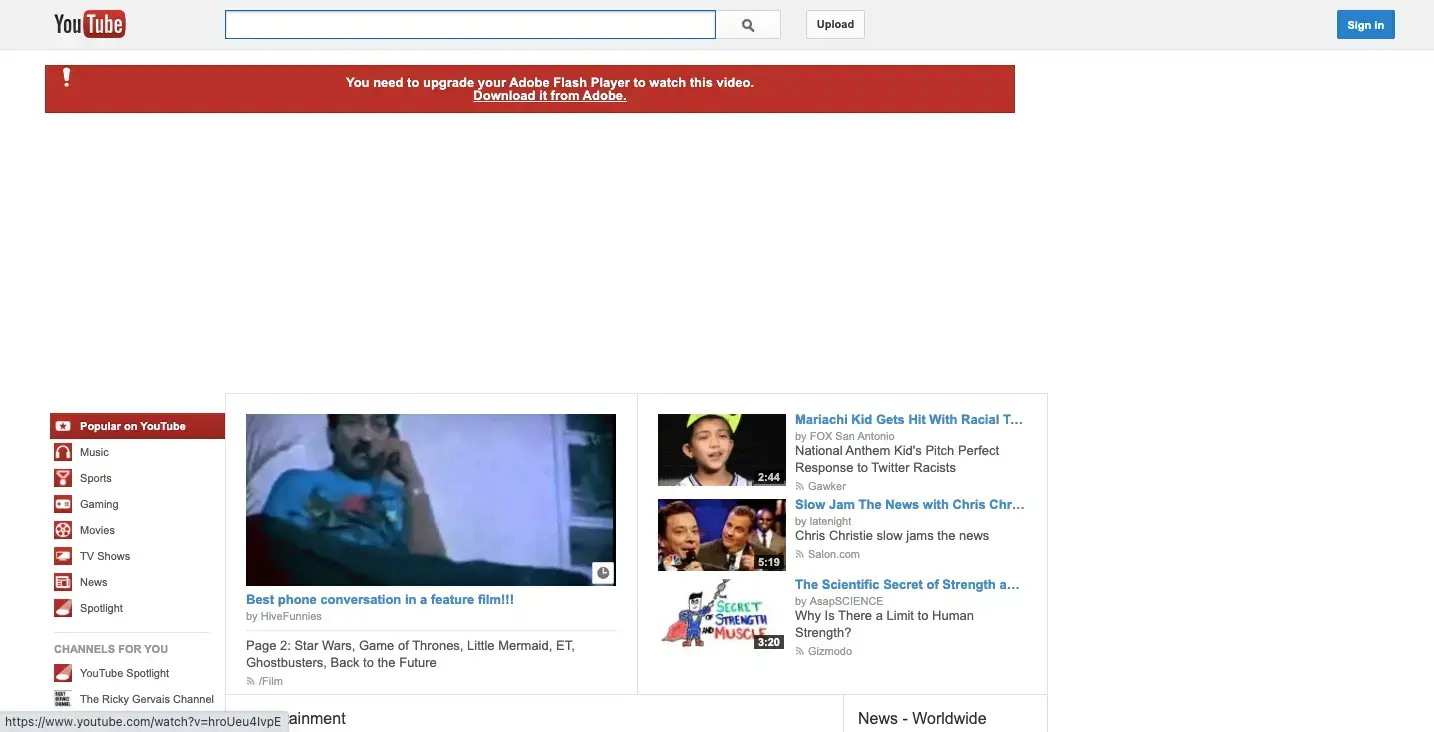Click the exclamation alert icon in red banner
The width and height of the screenshot is (1434, 732).
coord(67,78)
